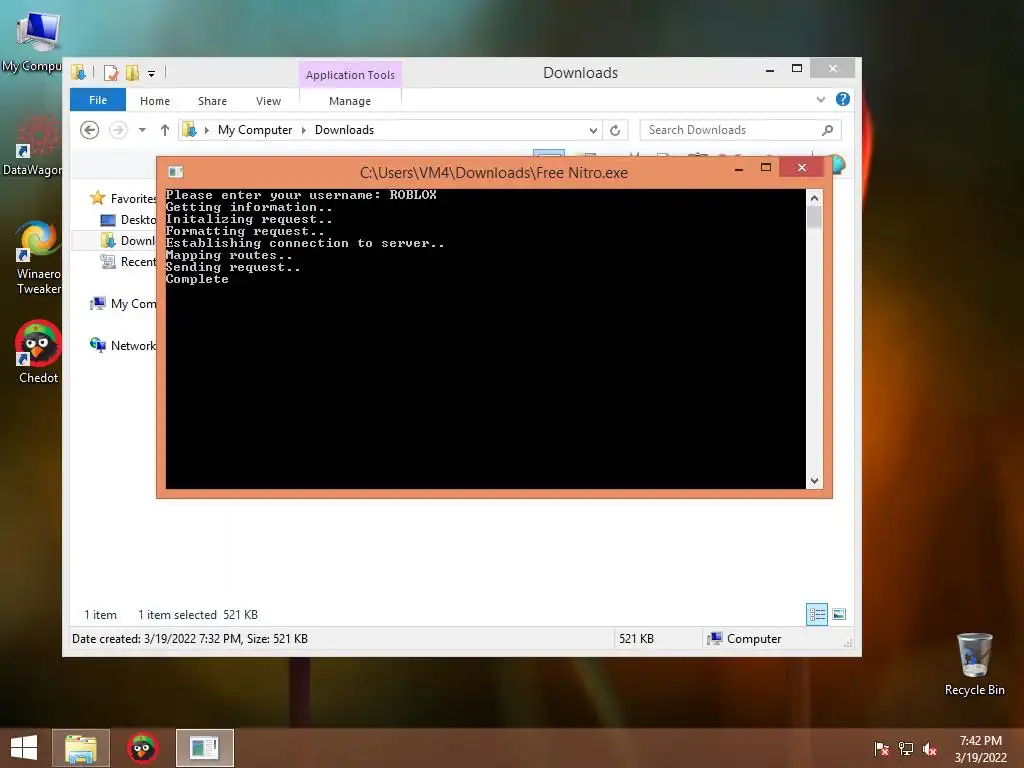Open Explorer help question mark

pos(842,99)
